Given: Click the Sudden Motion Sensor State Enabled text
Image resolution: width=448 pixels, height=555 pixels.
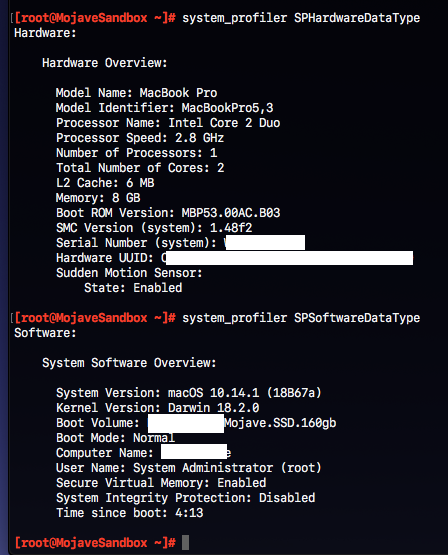Looking at the screenshot, I should pyautogui.click(x=133, y=288).
